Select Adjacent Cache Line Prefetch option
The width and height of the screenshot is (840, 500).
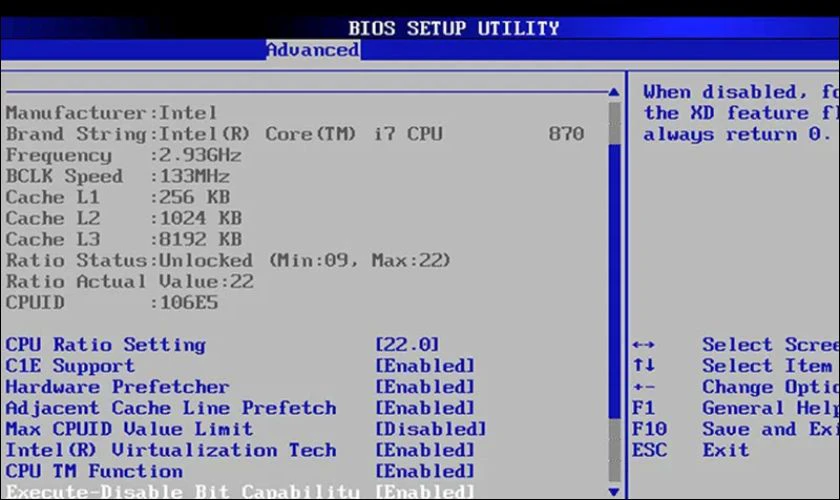(171, 408)
